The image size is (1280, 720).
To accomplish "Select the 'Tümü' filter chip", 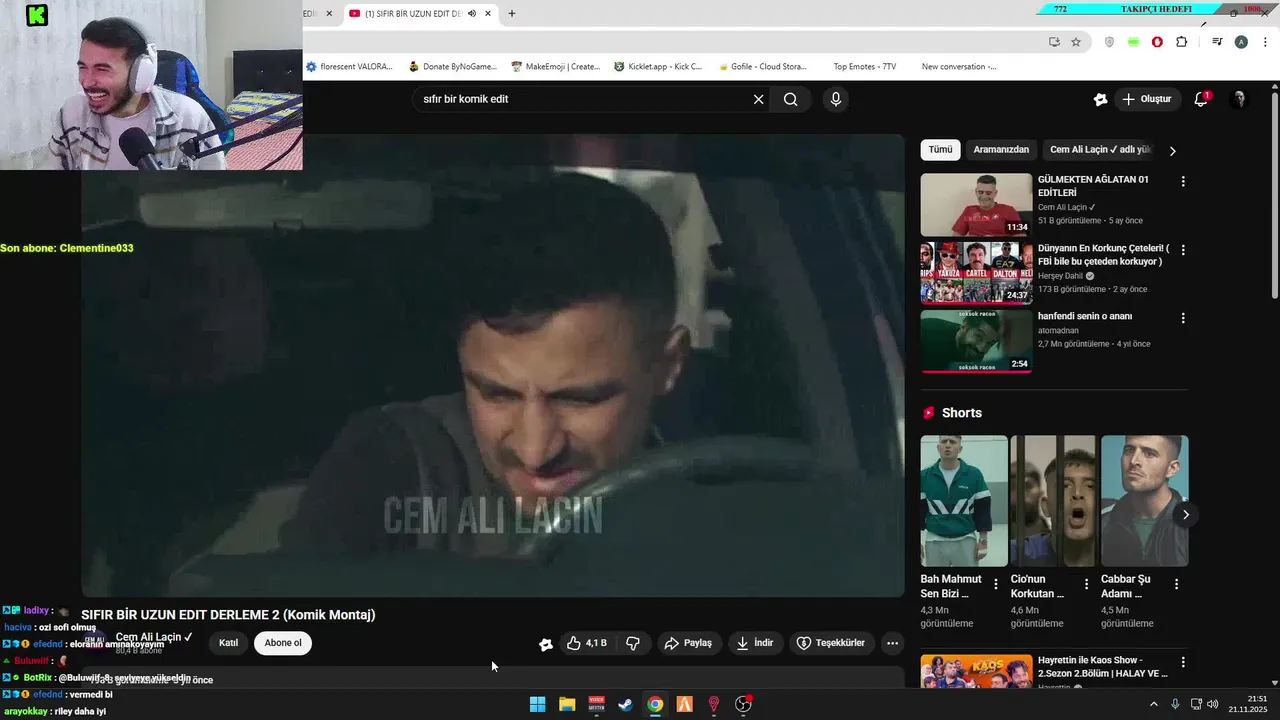I will click(940, 150).
